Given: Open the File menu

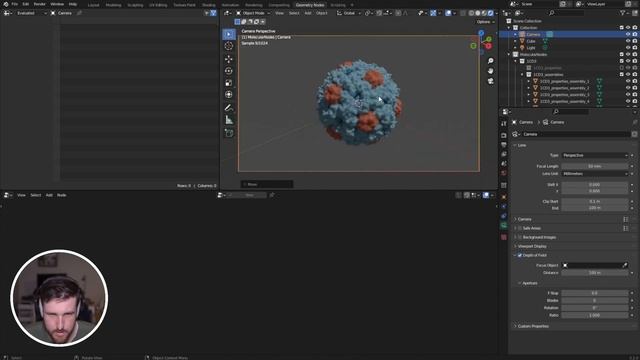Looking at the screenshot, I should [14, 4].
